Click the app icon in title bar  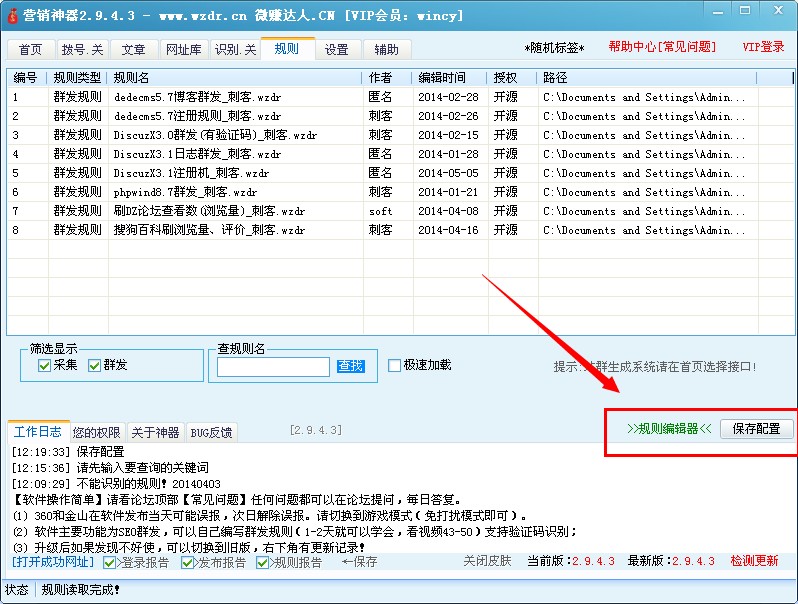(12, 16)
